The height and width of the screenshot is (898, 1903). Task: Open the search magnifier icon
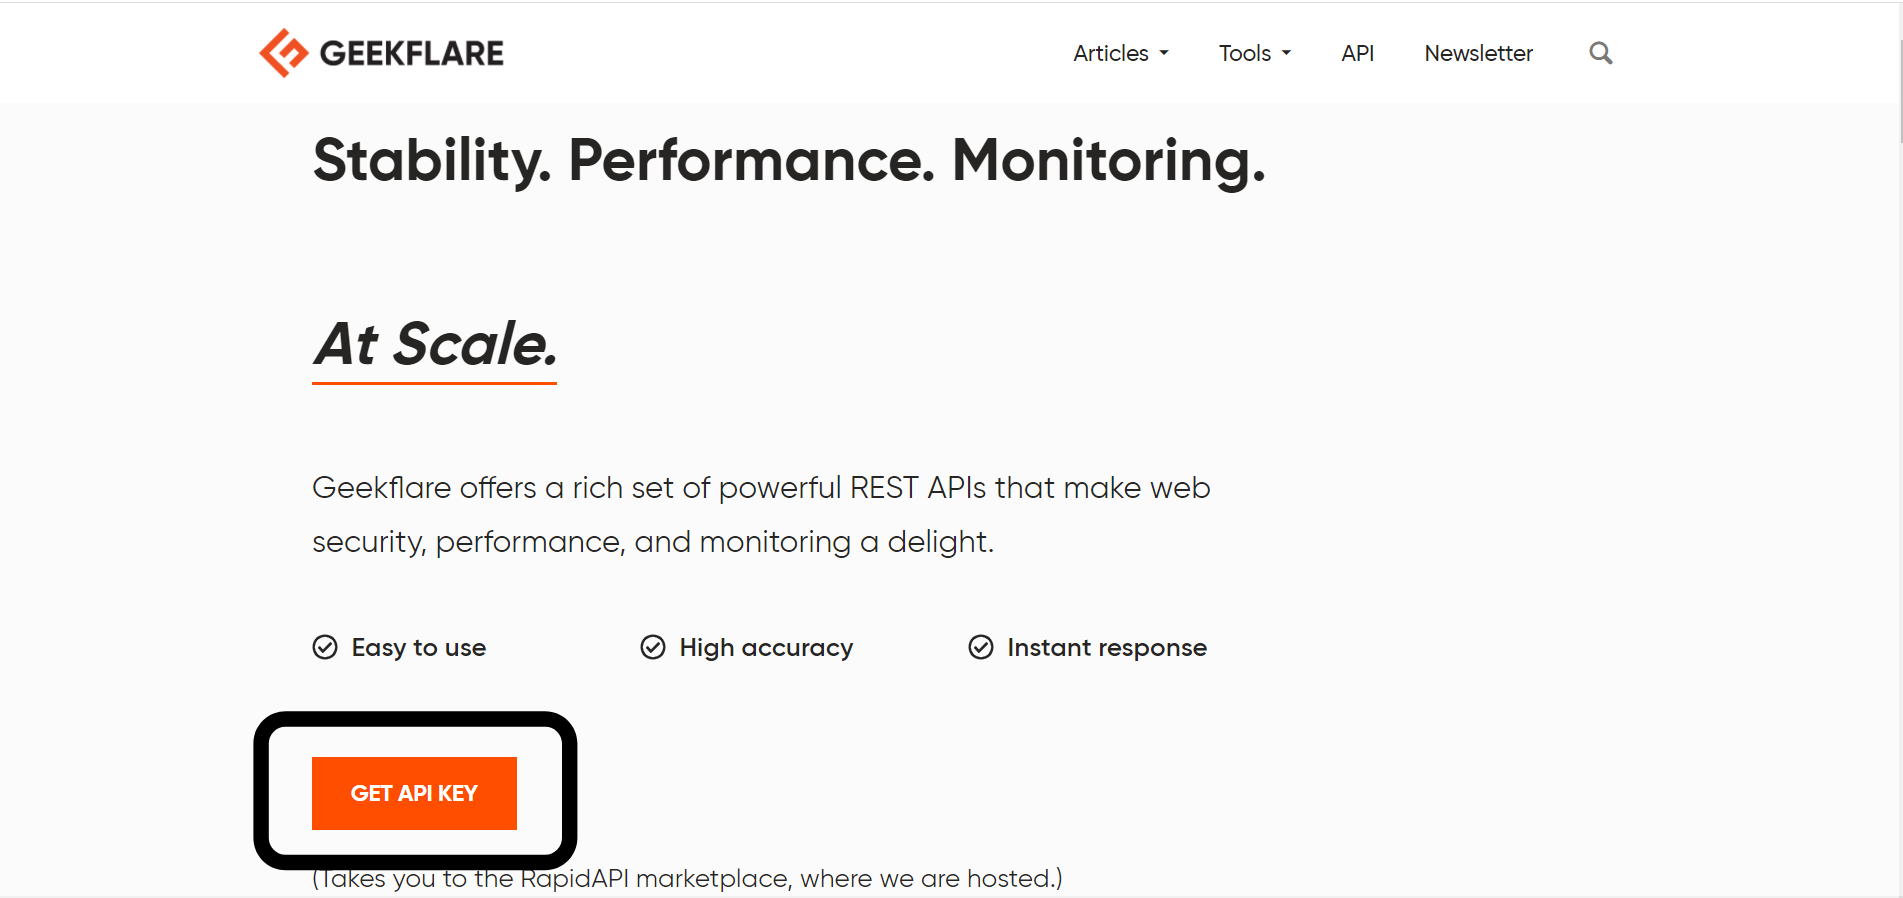click(1600, 53)
